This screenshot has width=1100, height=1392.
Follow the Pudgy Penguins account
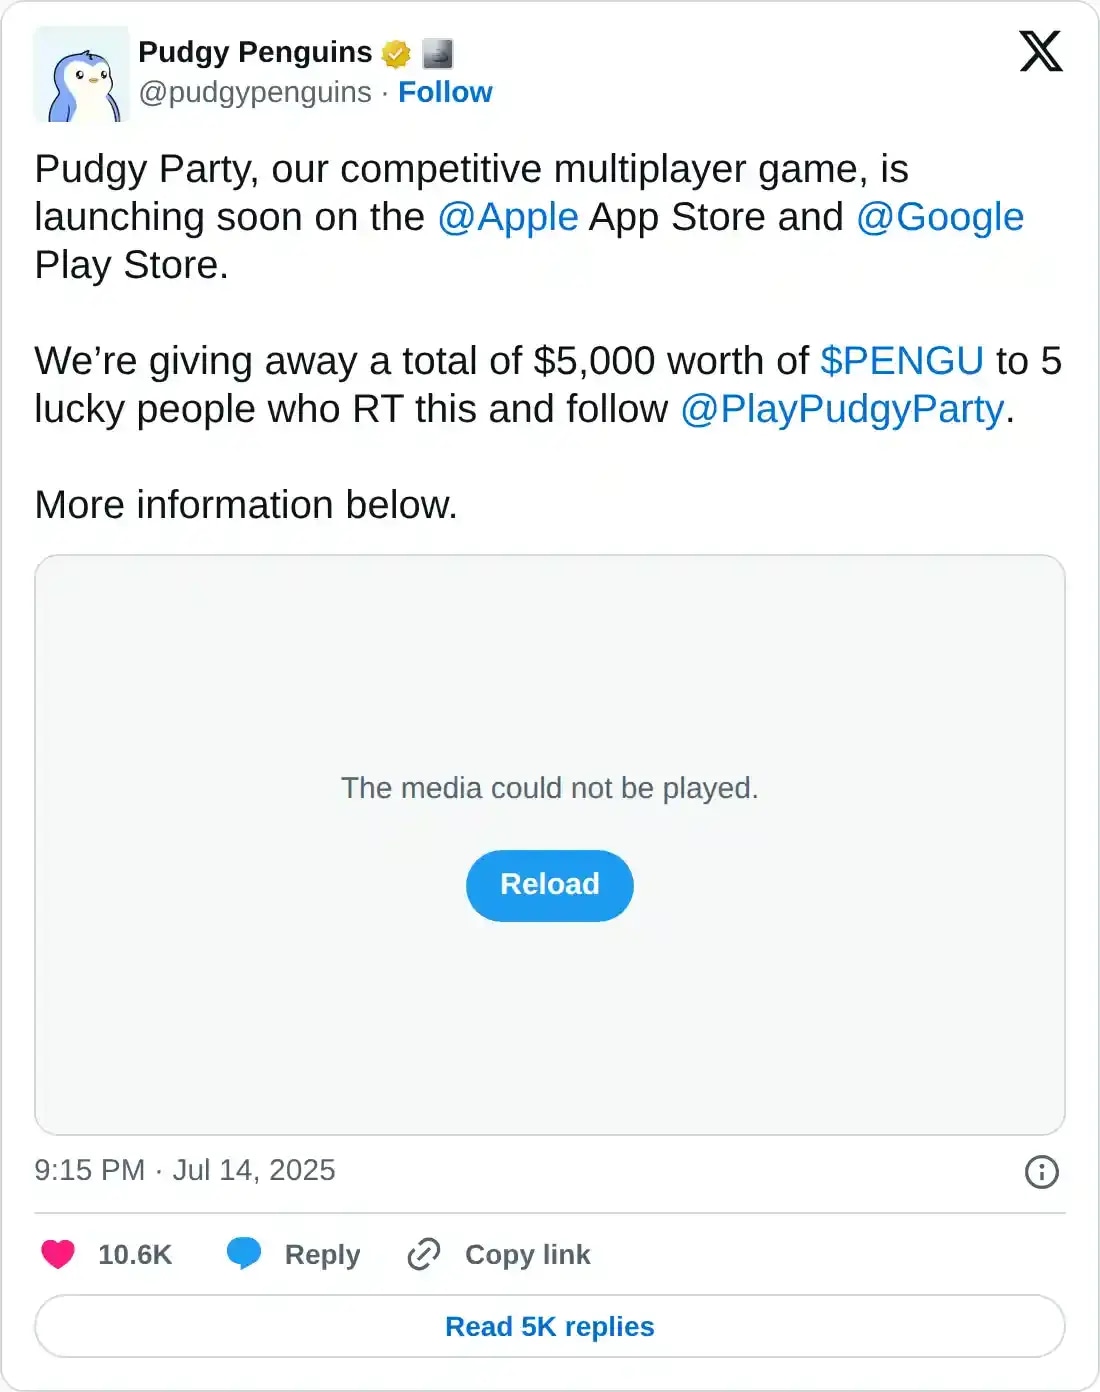[x=445, y=92]
